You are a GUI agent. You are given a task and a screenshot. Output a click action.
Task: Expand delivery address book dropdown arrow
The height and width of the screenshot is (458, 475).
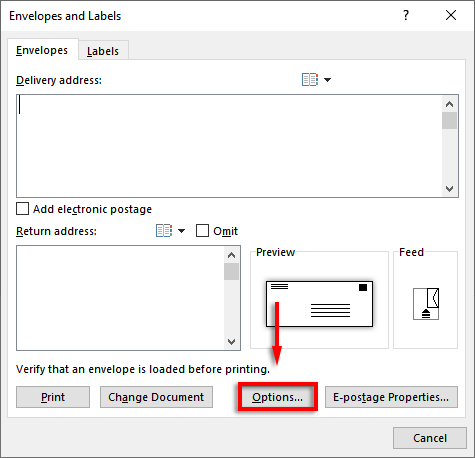327,80
